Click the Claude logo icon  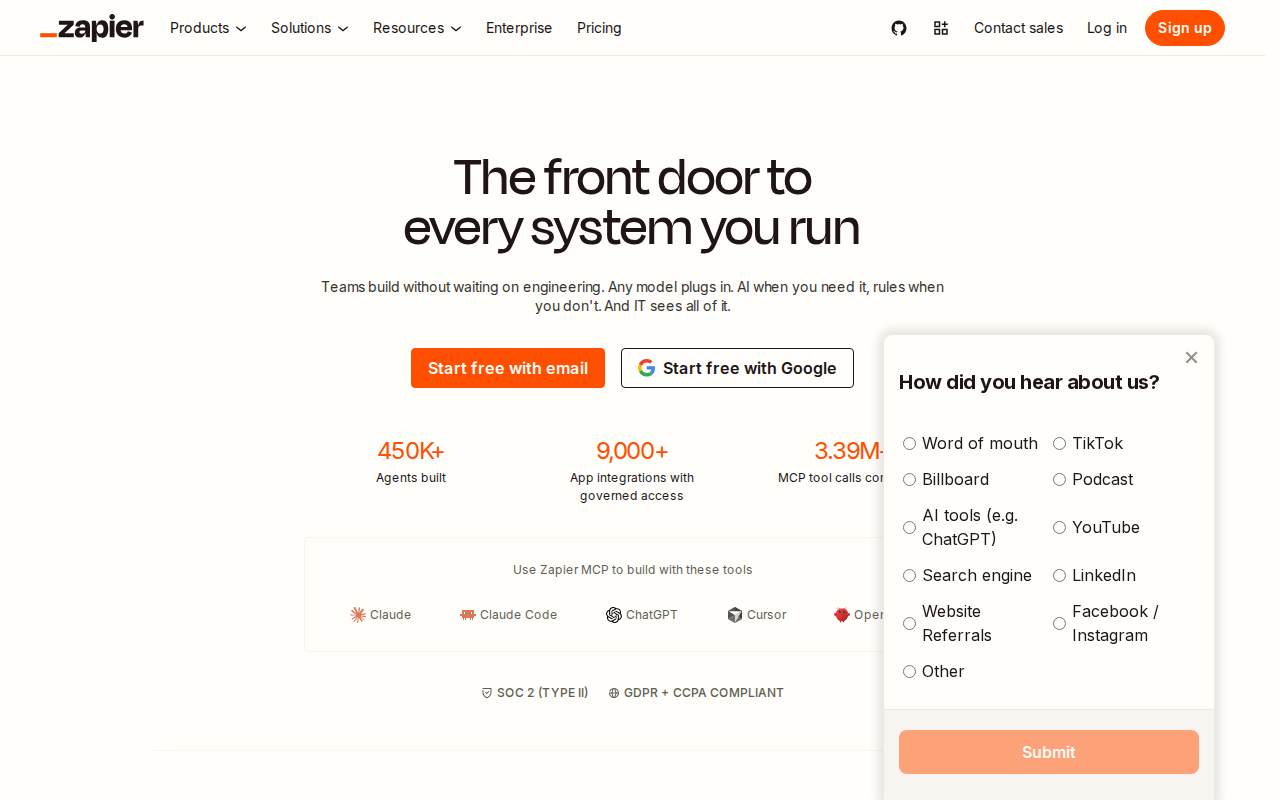pos(358,615)
